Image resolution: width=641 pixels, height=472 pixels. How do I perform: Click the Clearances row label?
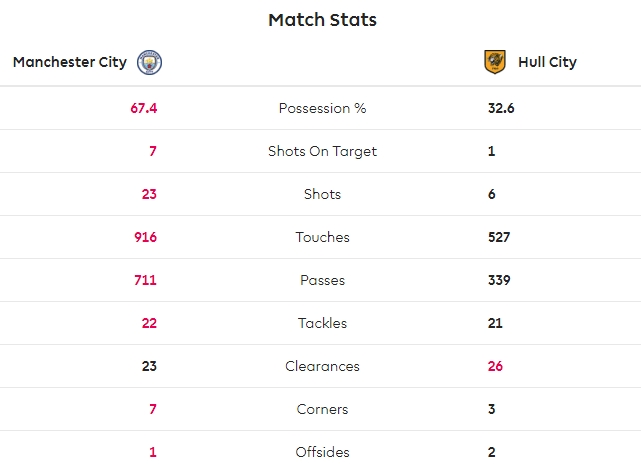pos(322,366)
